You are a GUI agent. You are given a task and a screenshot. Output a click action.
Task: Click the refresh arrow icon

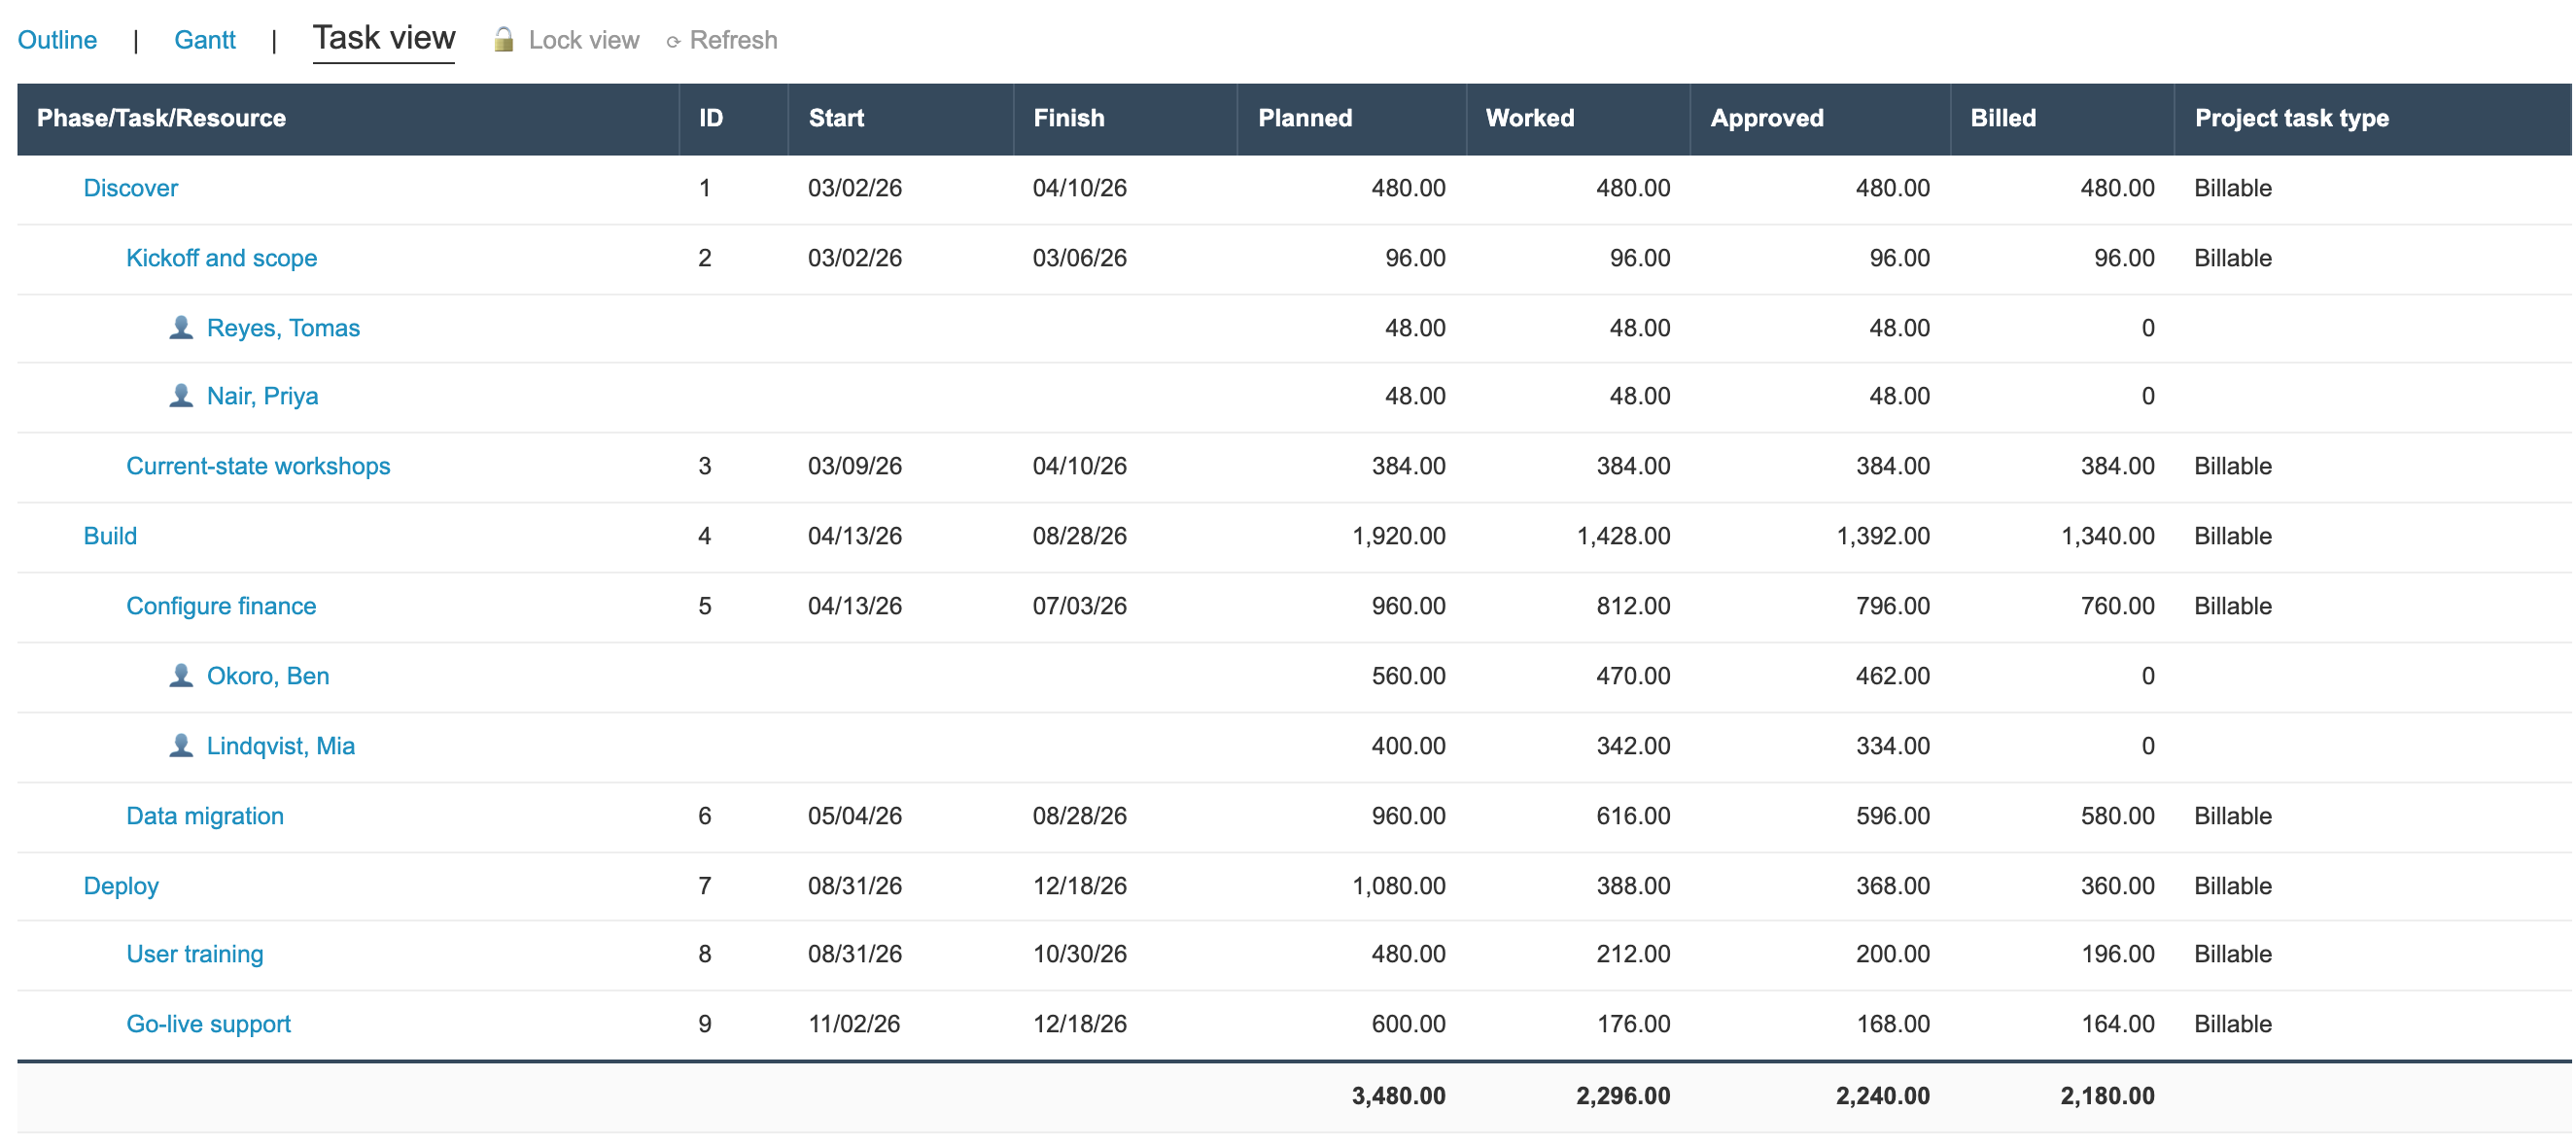coord(674,42)
